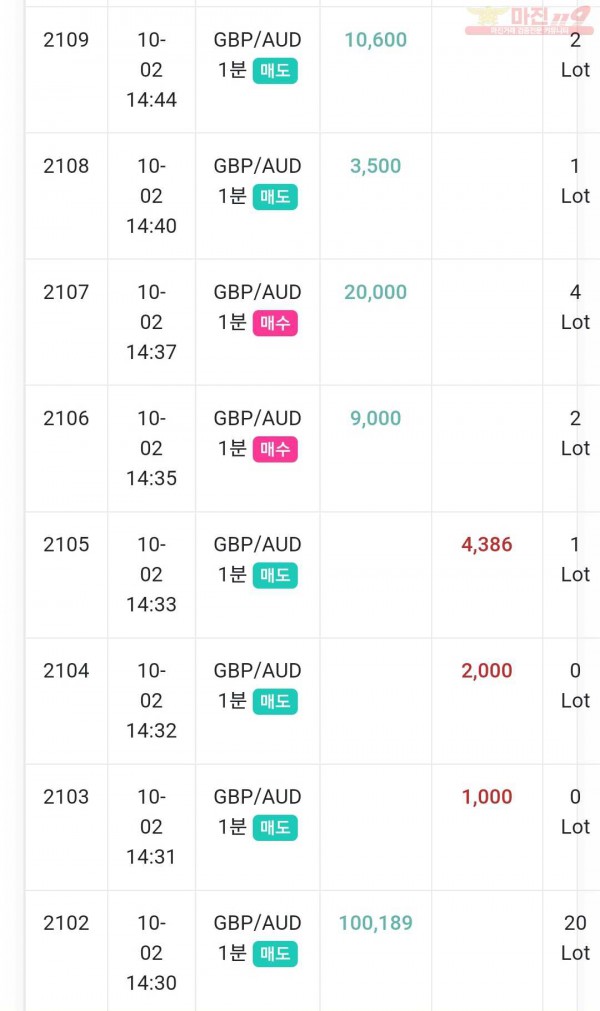Click the 매도 badge in row 2108
The height and width of the screenshot is (1011, 600).
(x=275, y=197)
